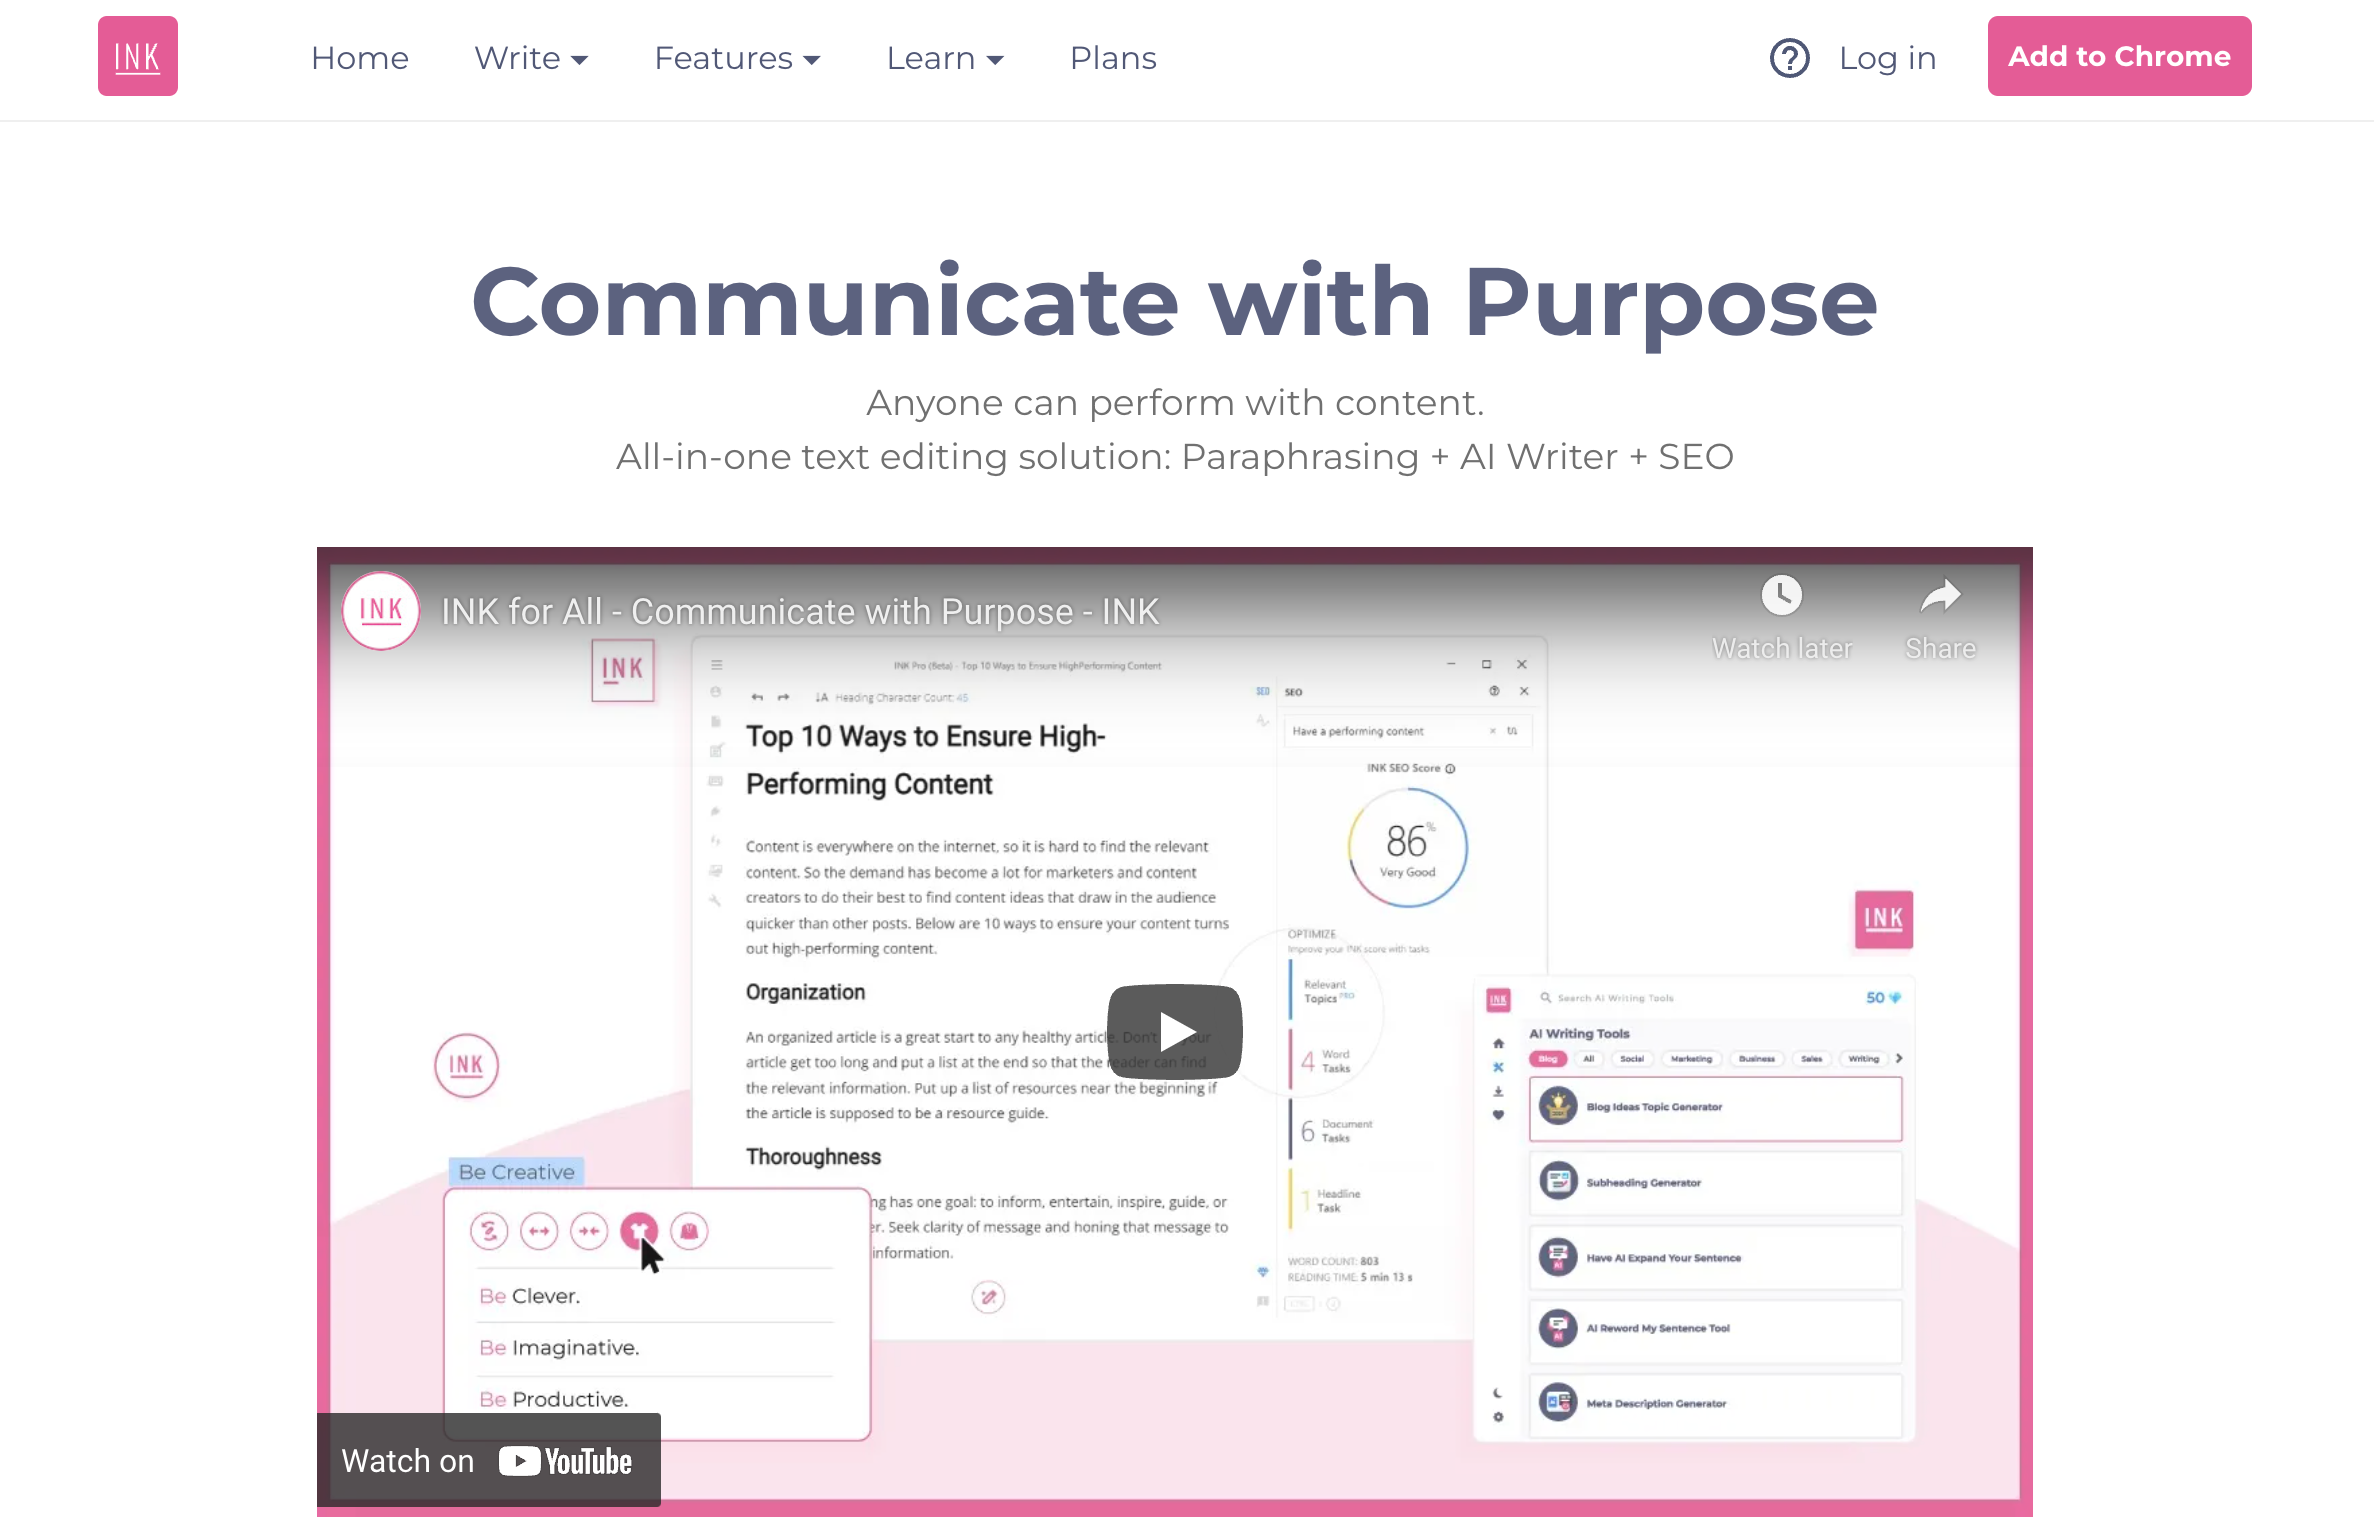Select the Plans menu item

1116,57
